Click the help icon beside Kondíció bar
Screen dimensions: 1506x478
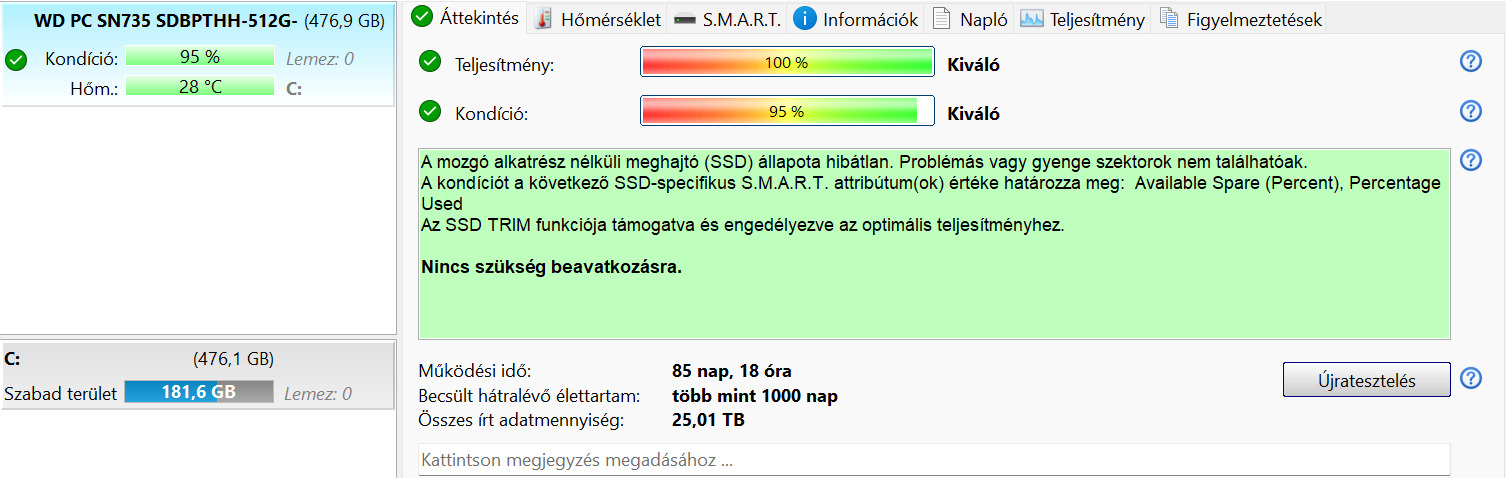[x=1470, y=111]
